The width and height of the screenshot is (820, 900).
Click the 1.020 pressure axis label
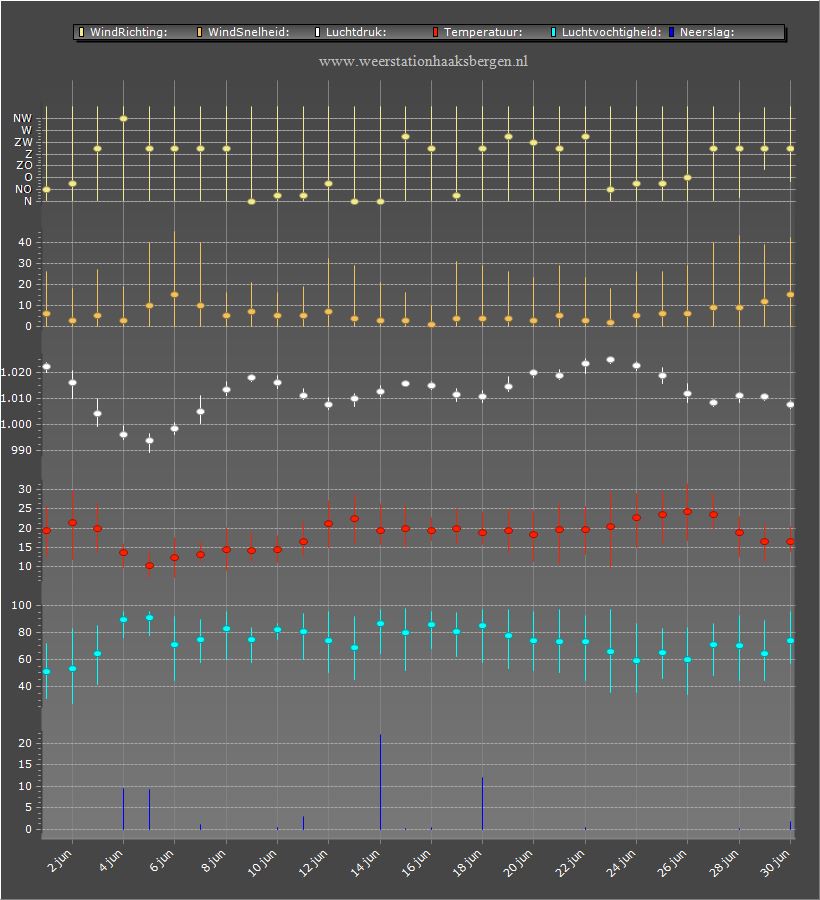point(16,373)
